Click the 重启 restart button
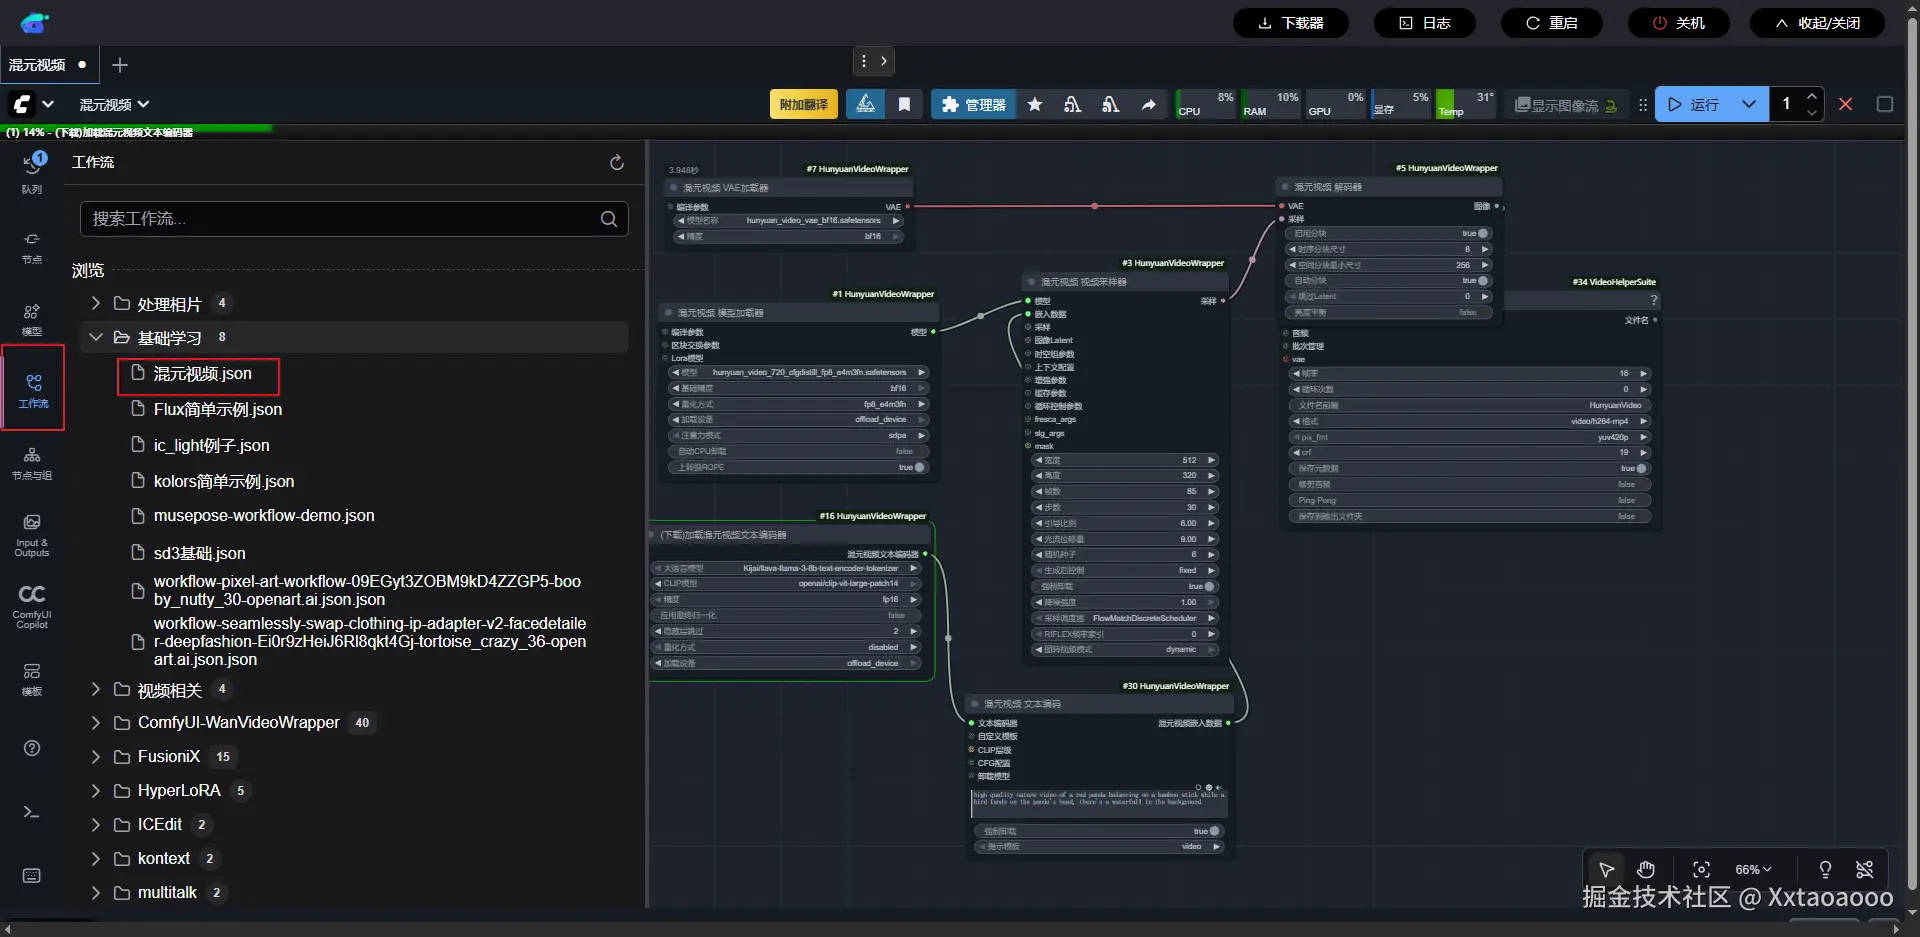Screen dimensions: 1920x937 coord(1552,23)
